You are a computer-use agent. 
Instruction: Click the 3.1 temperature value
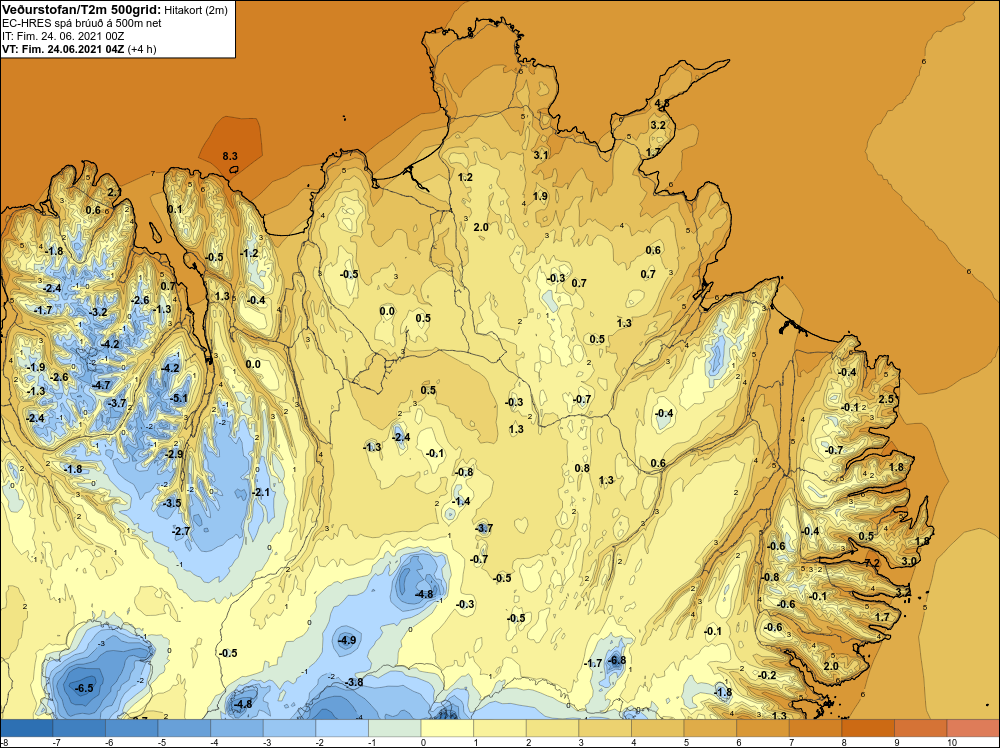(540, 155)
